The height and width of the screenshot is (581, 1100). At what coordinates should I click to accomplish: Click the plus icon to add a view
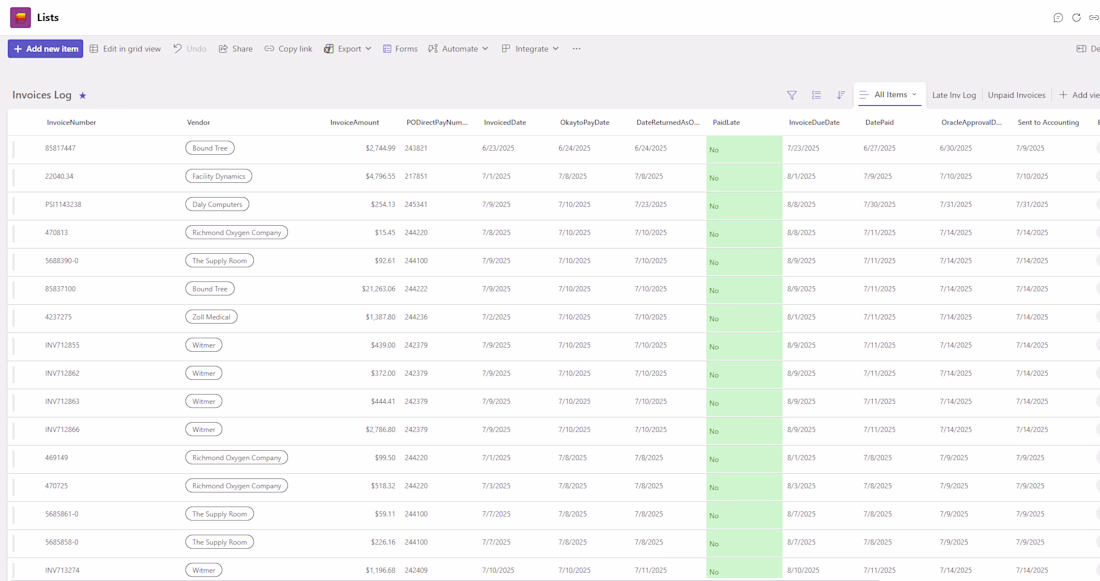[1063, 95]
